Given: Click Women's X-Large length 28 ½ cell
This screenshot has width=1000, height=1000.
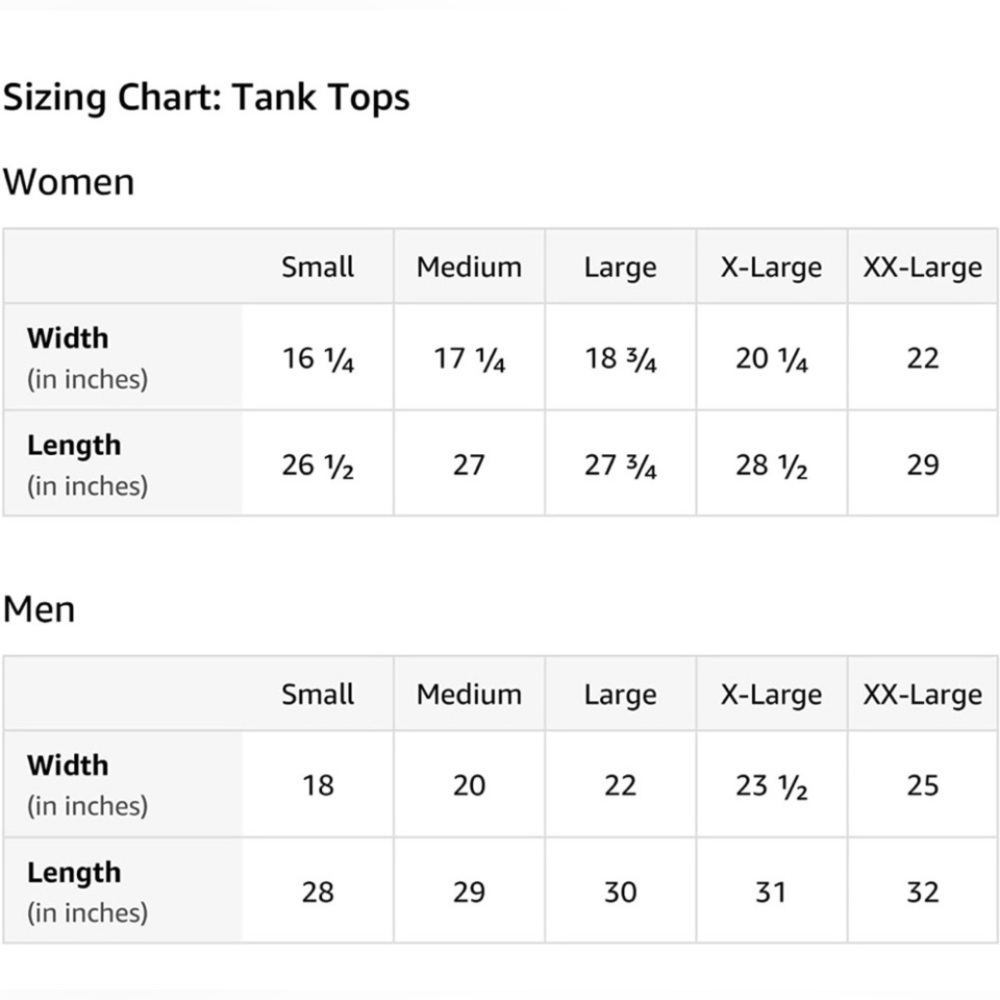Looking at the screenshot, I should click(x=772, y=464).
